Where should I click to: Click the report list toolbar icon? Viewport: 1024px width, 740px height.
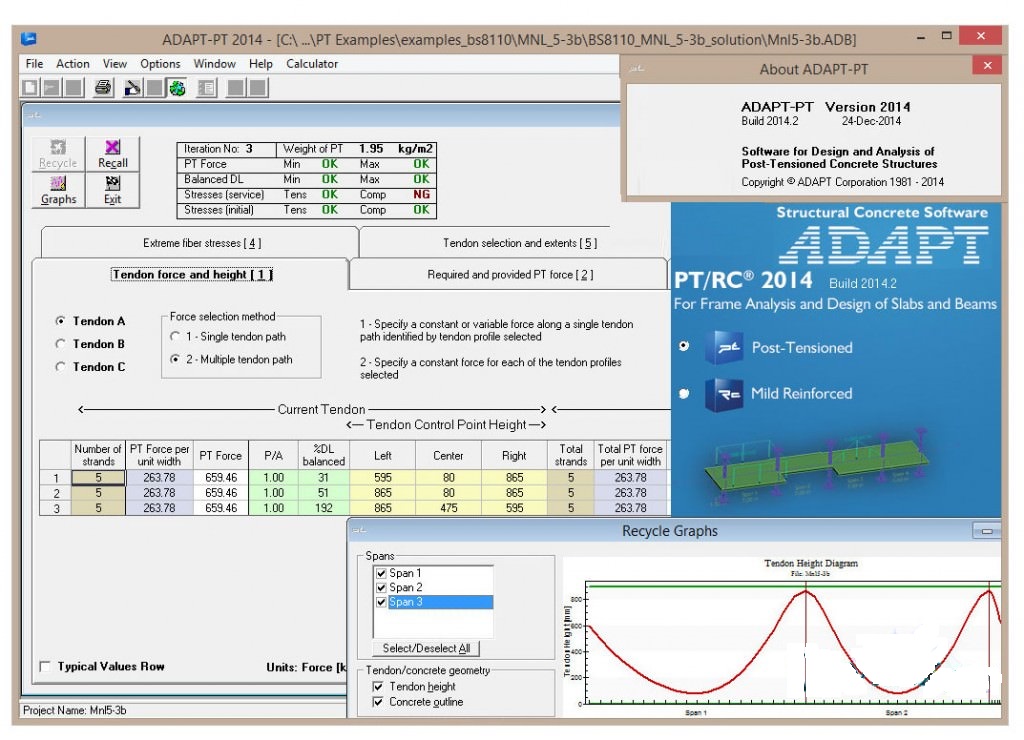(207, 88)
